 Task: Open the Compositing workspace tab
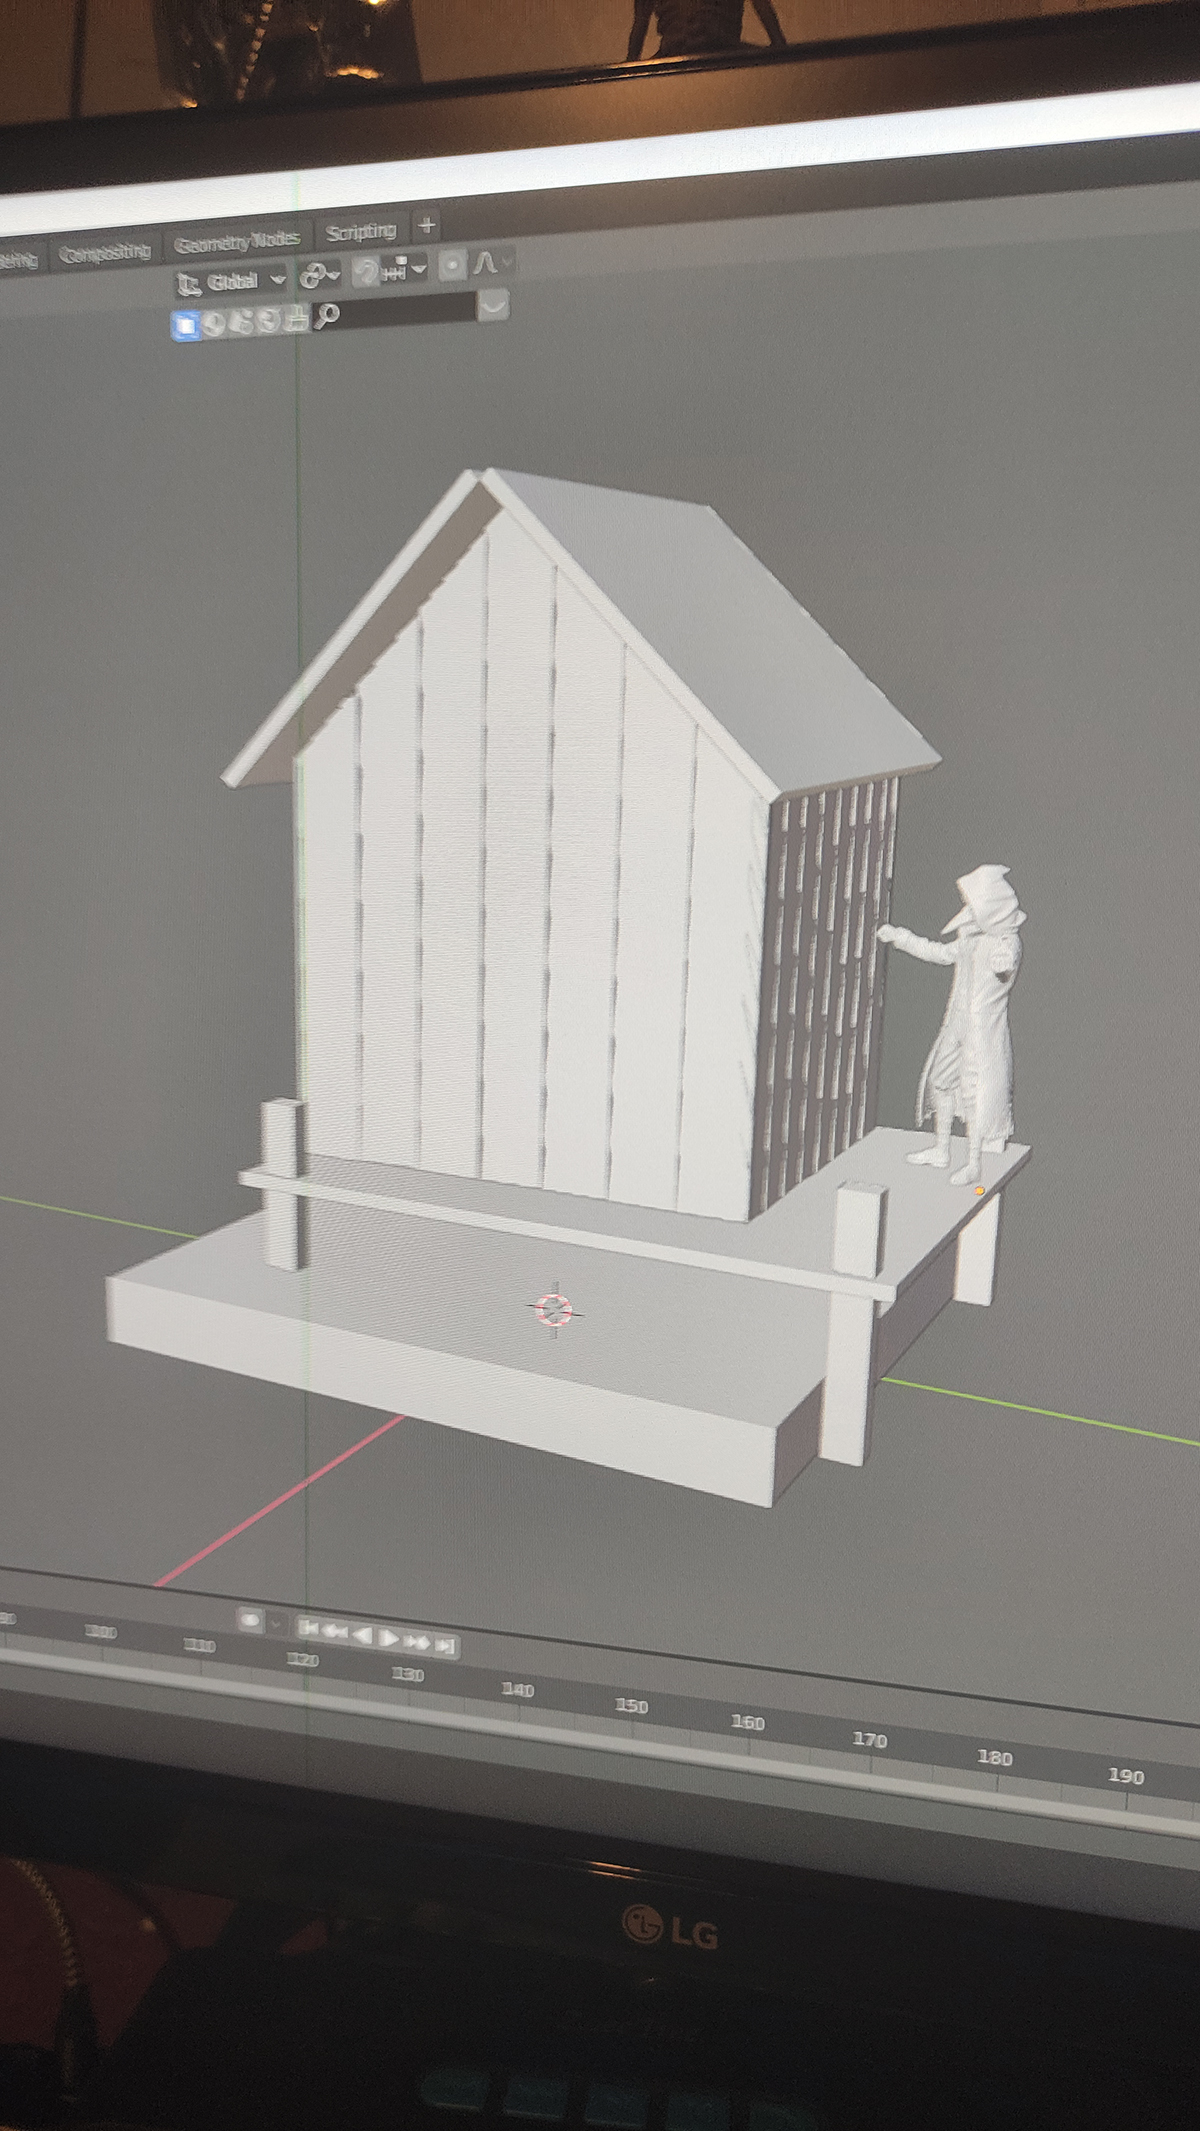(x=104, y=253)
